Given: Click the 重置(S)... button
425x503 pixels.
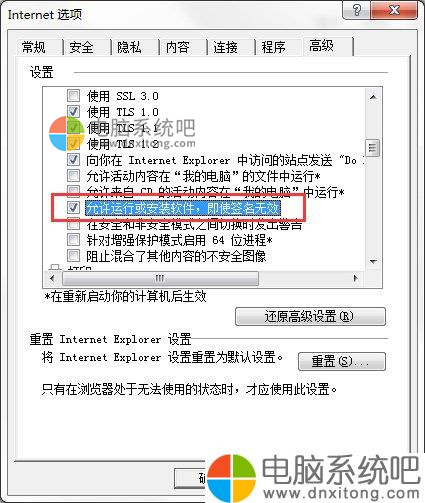Looking at the screenshot, I should coord(342,361).
